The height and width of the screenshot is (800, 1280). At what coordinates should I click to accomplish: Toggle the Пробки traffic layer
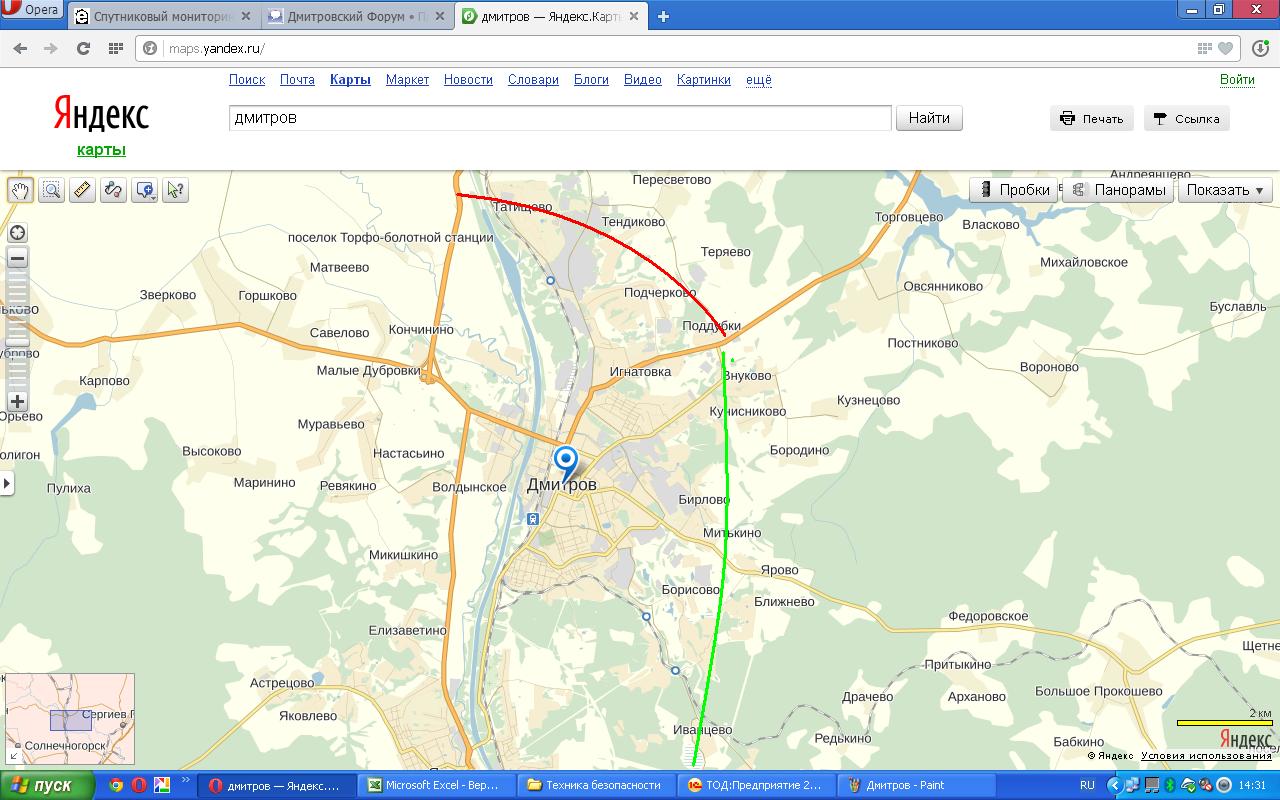pos(1013,190)
